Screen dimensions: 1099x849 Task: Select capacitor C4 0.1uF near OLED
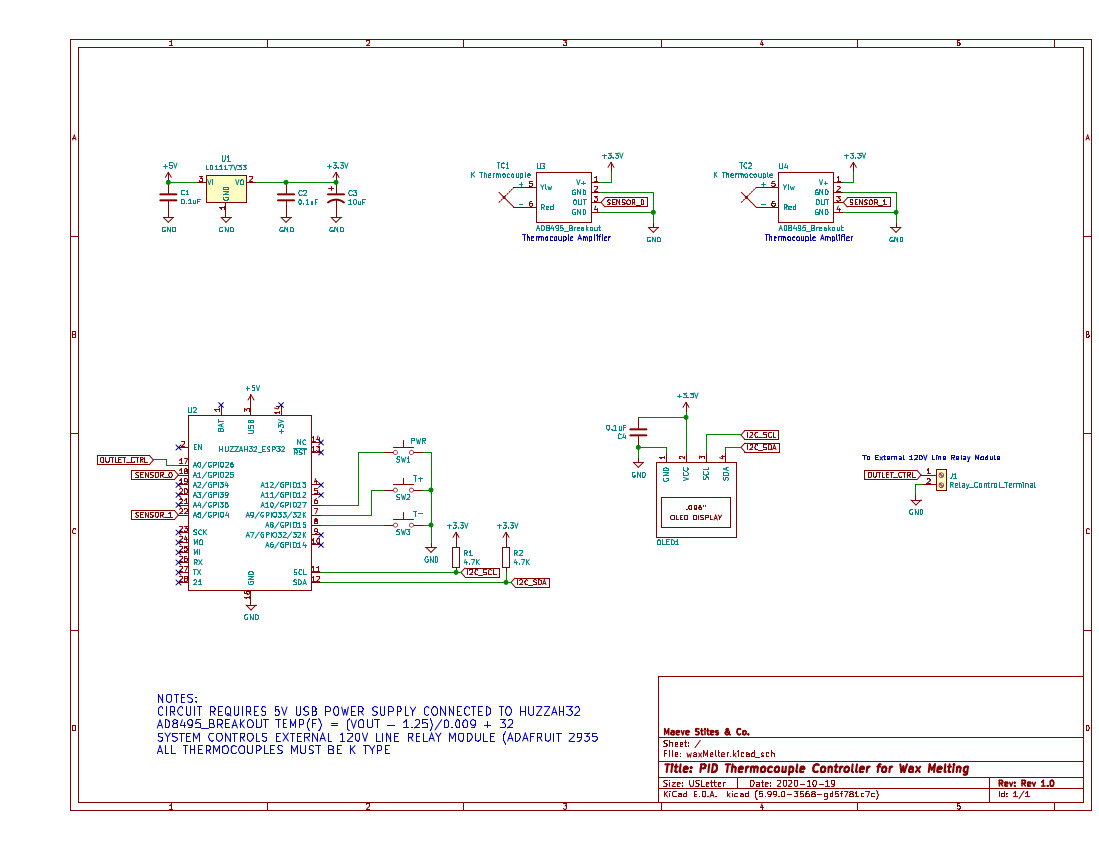(638, 432)
